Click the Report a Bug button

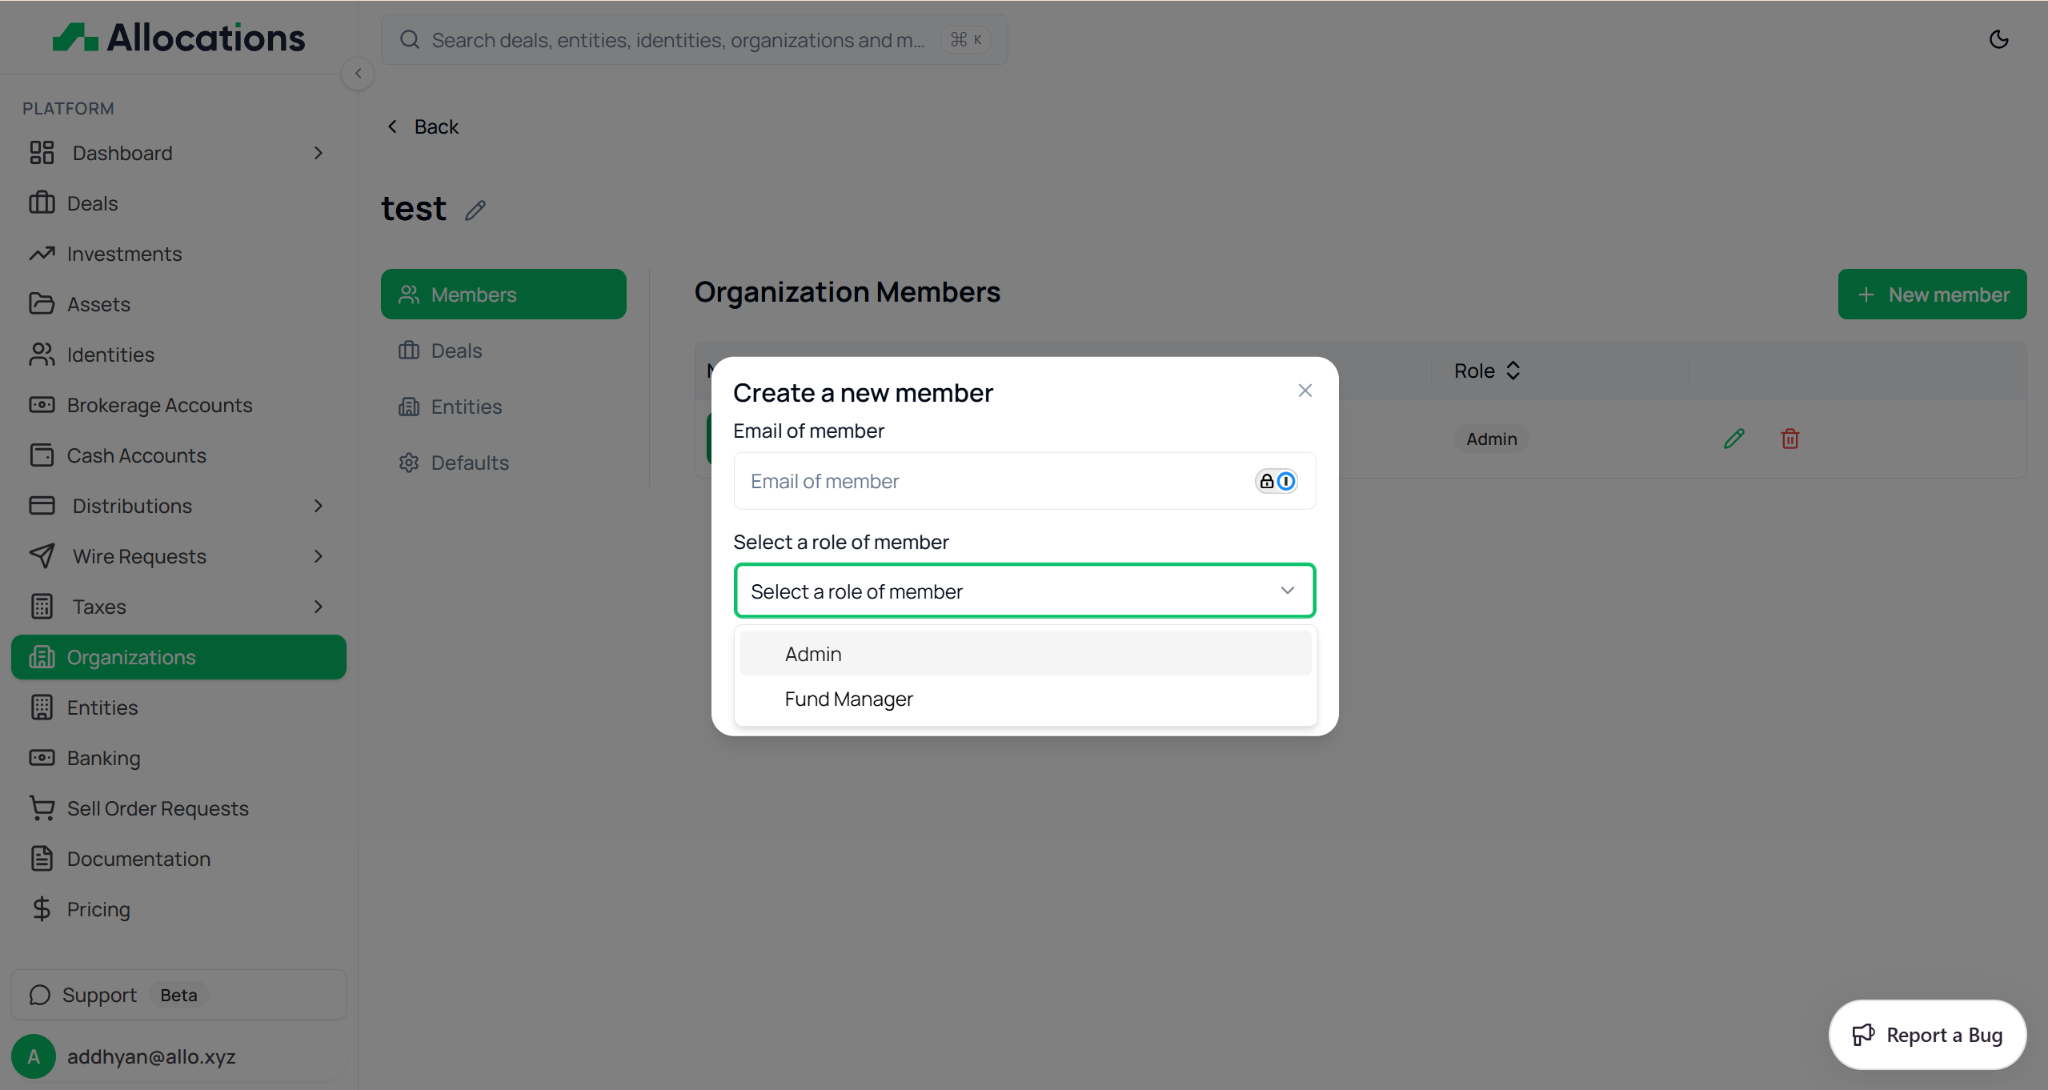tap(1927, 1035)
